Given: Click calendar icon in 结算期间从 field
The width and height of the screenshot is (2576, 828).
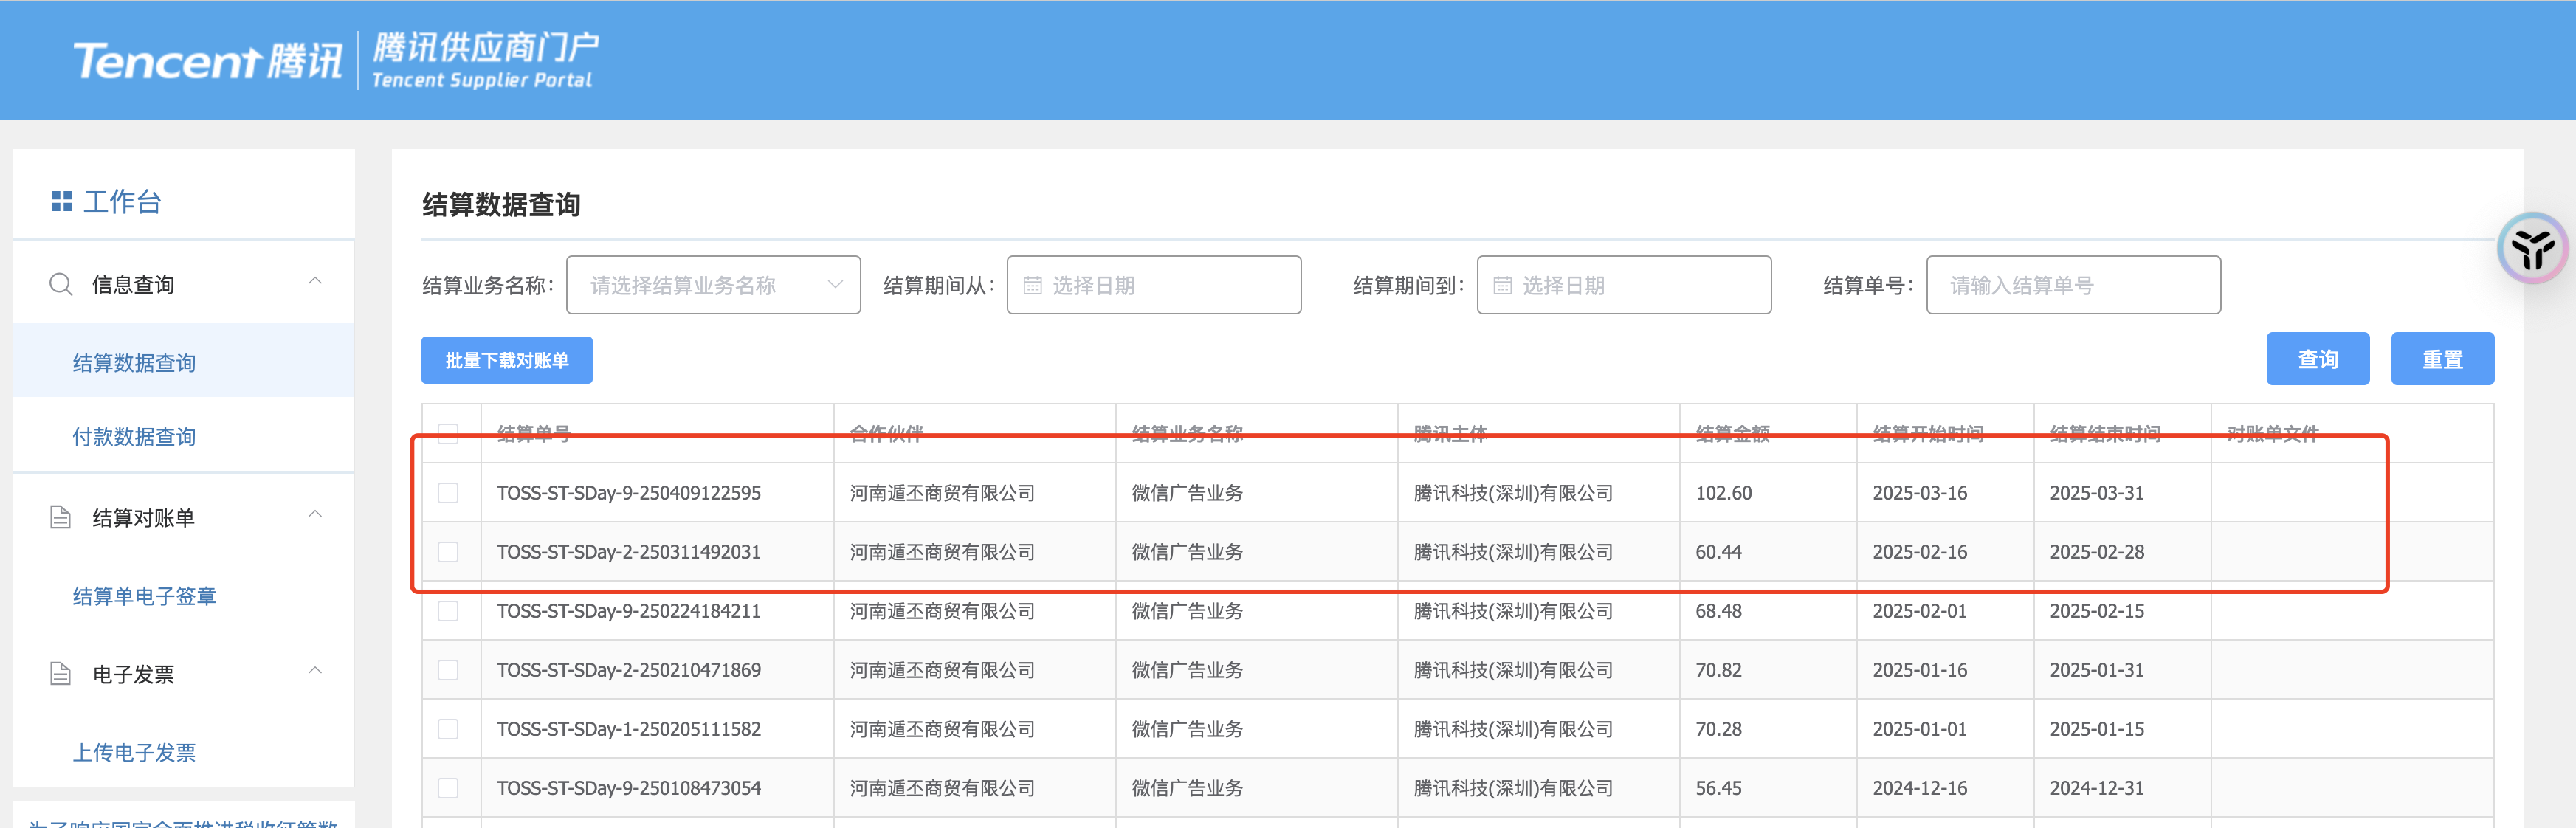Looking at the screenshot, I should click(1032, 286).
